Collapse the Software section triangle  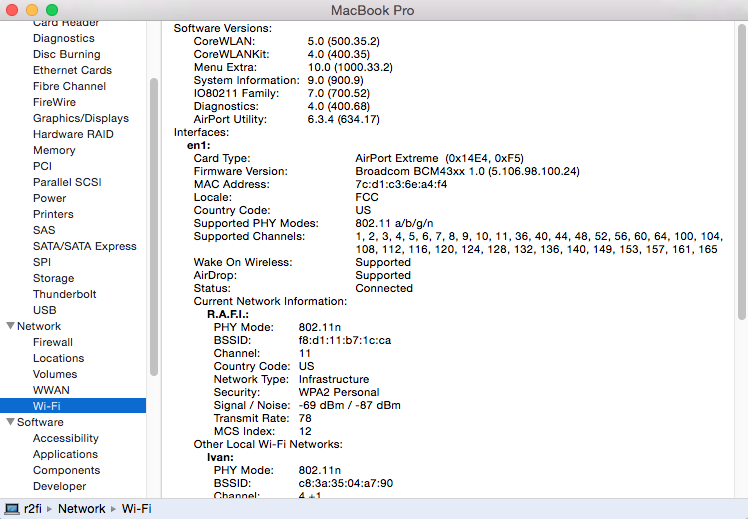pos(10,422)
